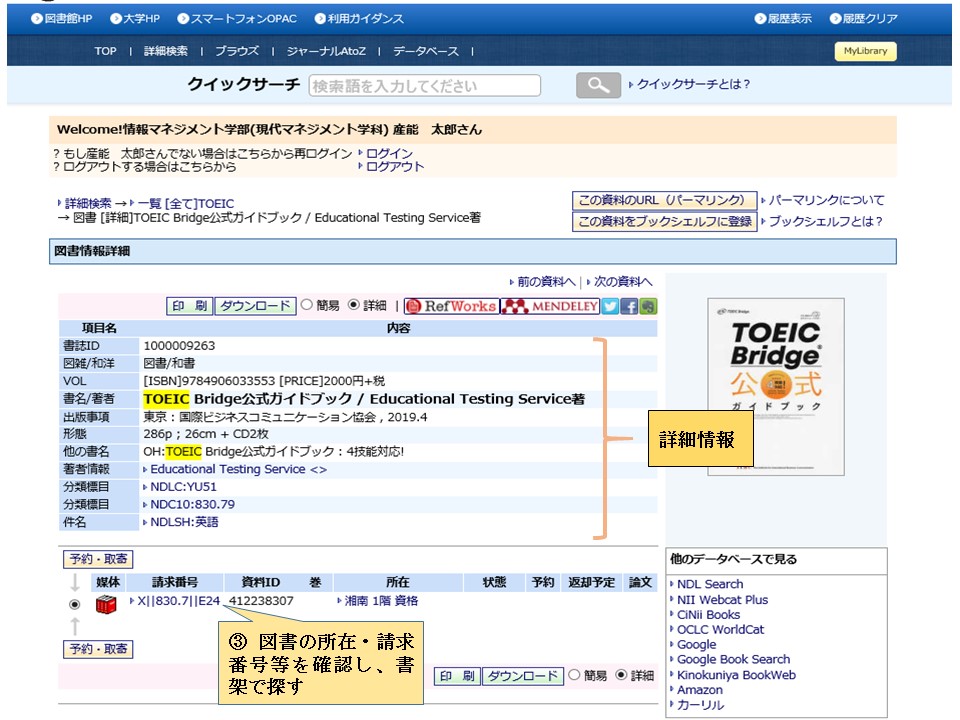The image size is (960, 720).
Task: Open Google link in database list
Action: pyautogui.click(x=696, y=645)
